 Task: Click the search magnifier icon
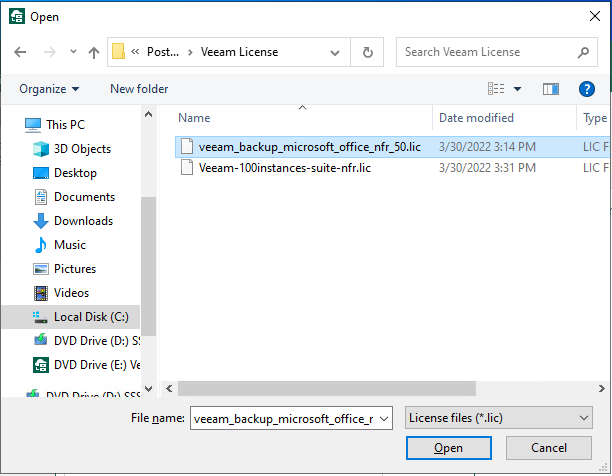583,52
